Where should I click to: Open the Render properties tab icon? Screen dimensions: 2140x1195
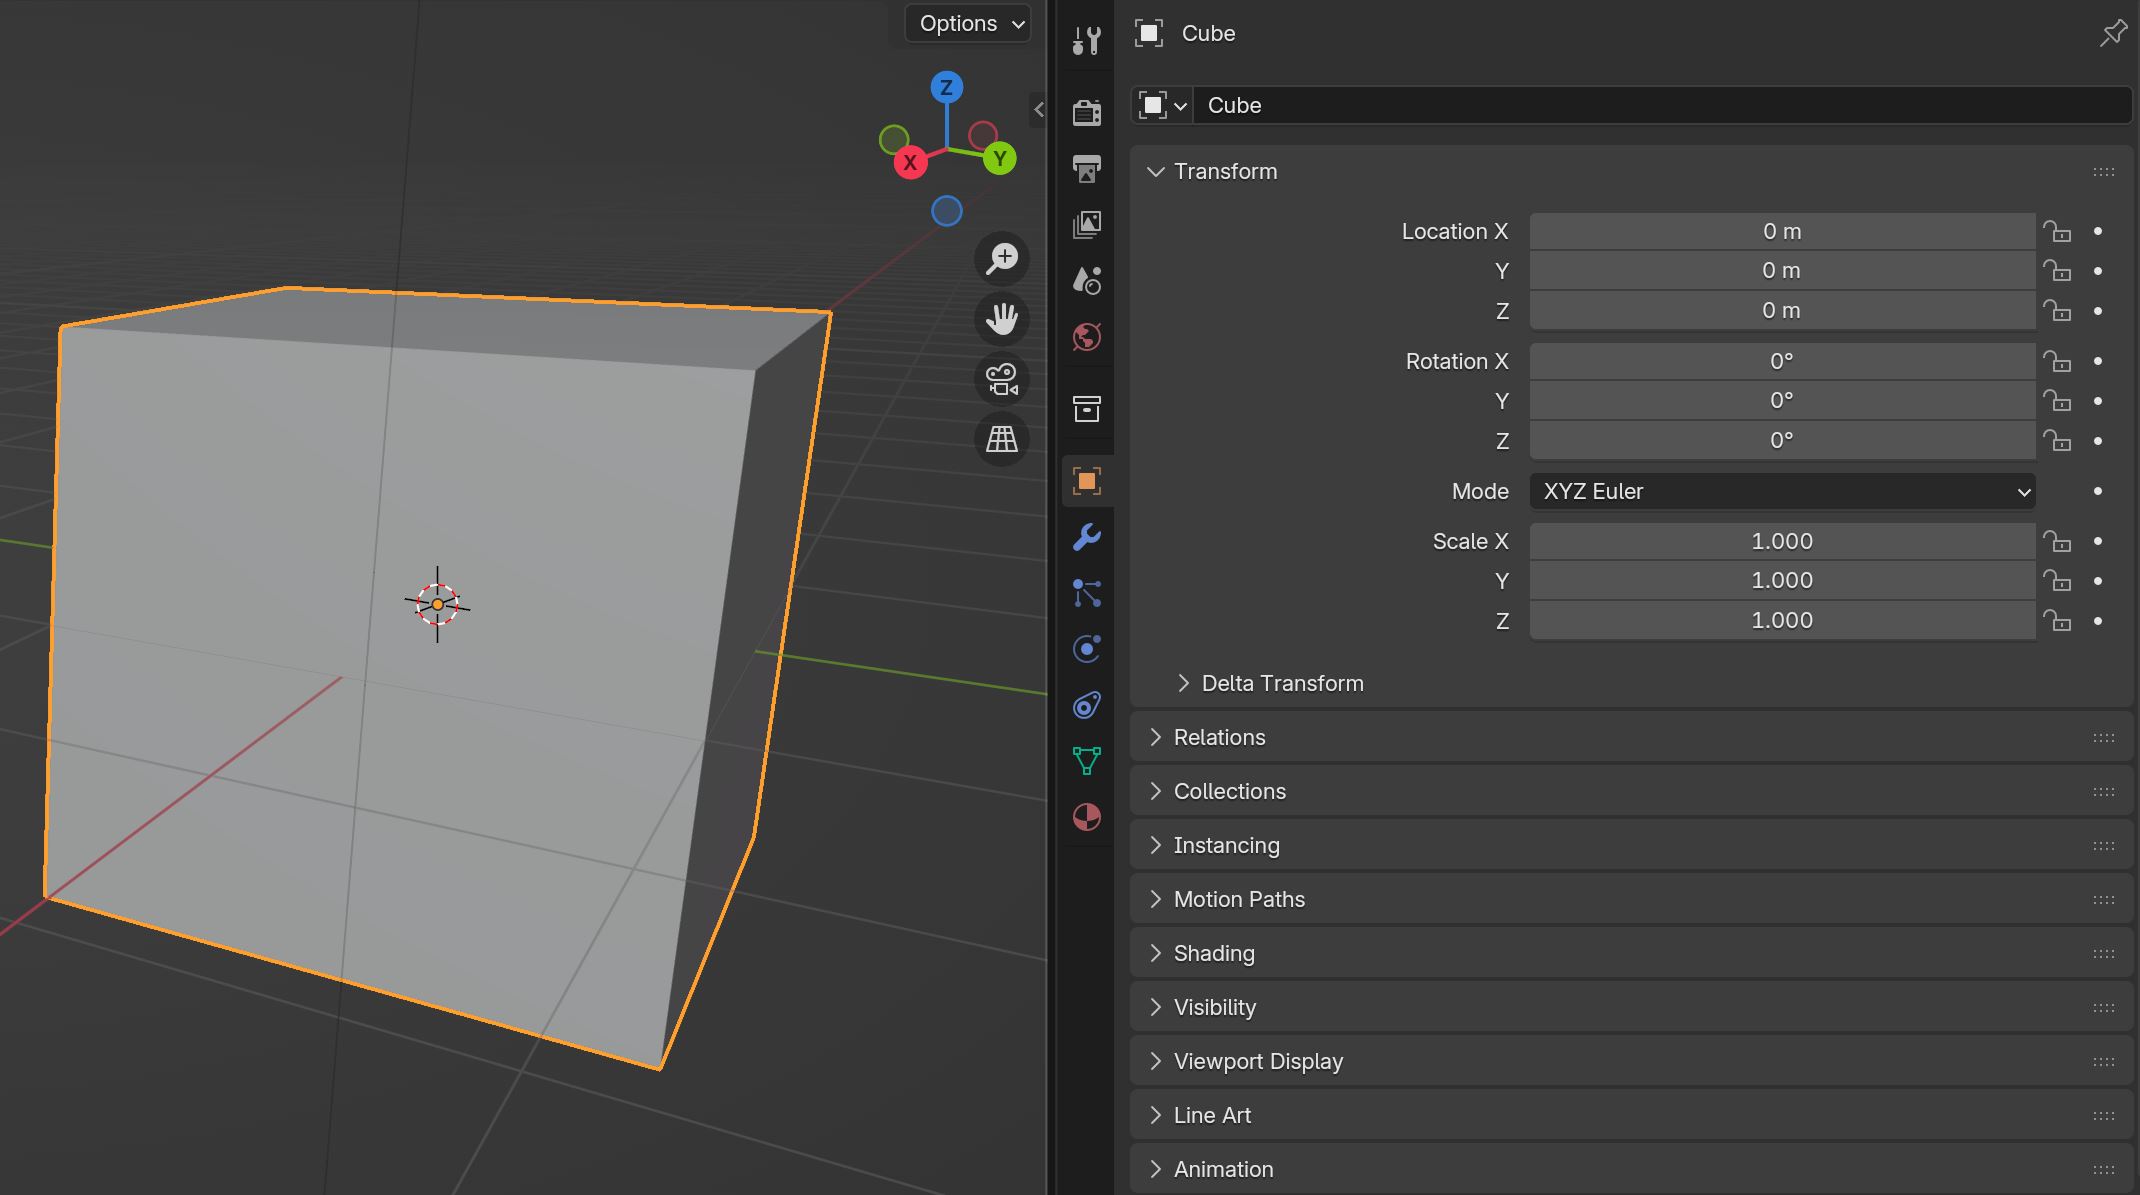tap(1087, 112)
